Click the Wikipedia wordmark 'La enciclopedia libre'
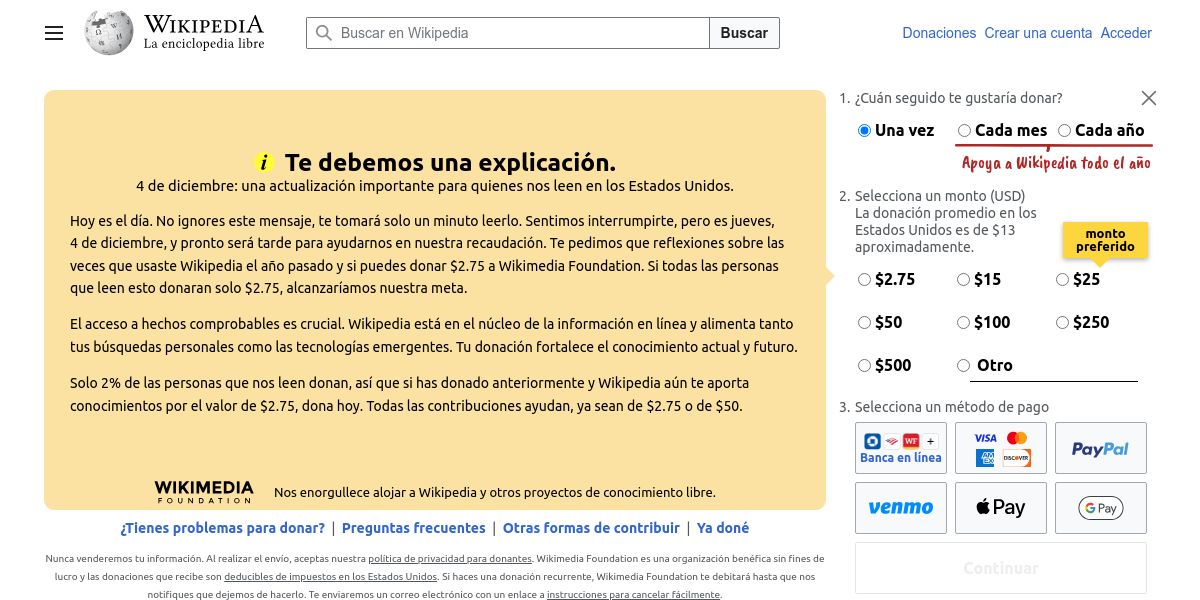Viewport: 1200px width, 600px height. pyautogui.click(x=204, y=44)
